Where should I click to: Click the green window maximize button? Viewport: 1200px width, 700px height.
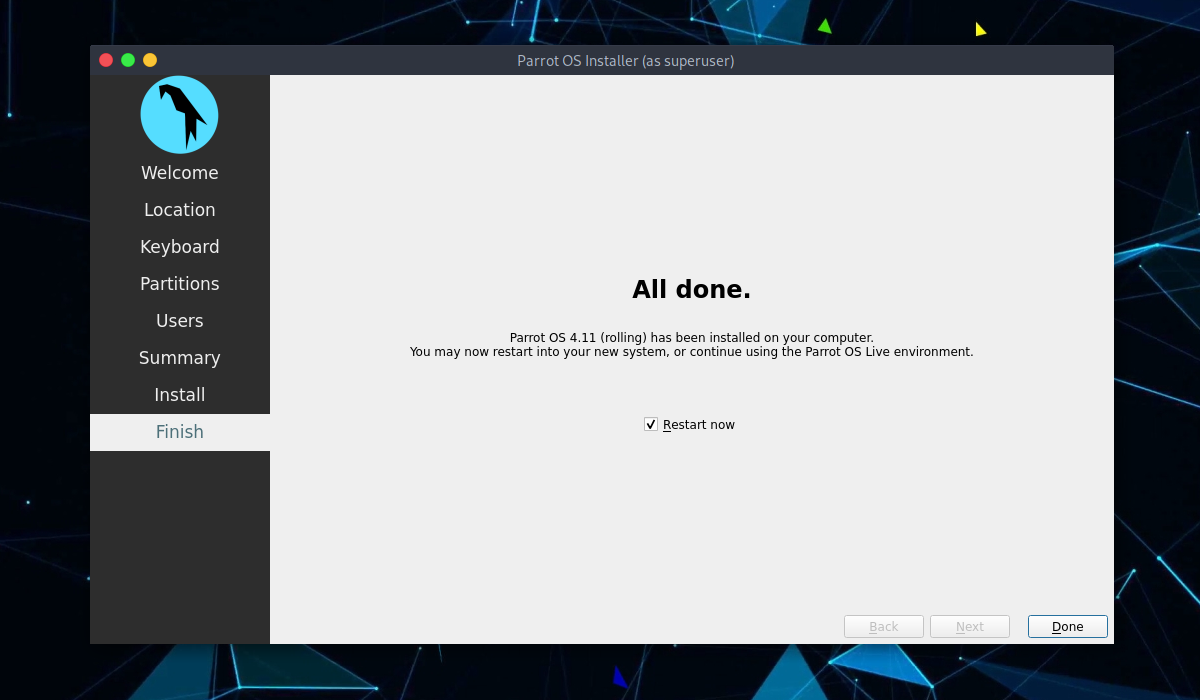pyautogui.click(x=128, y=60)
